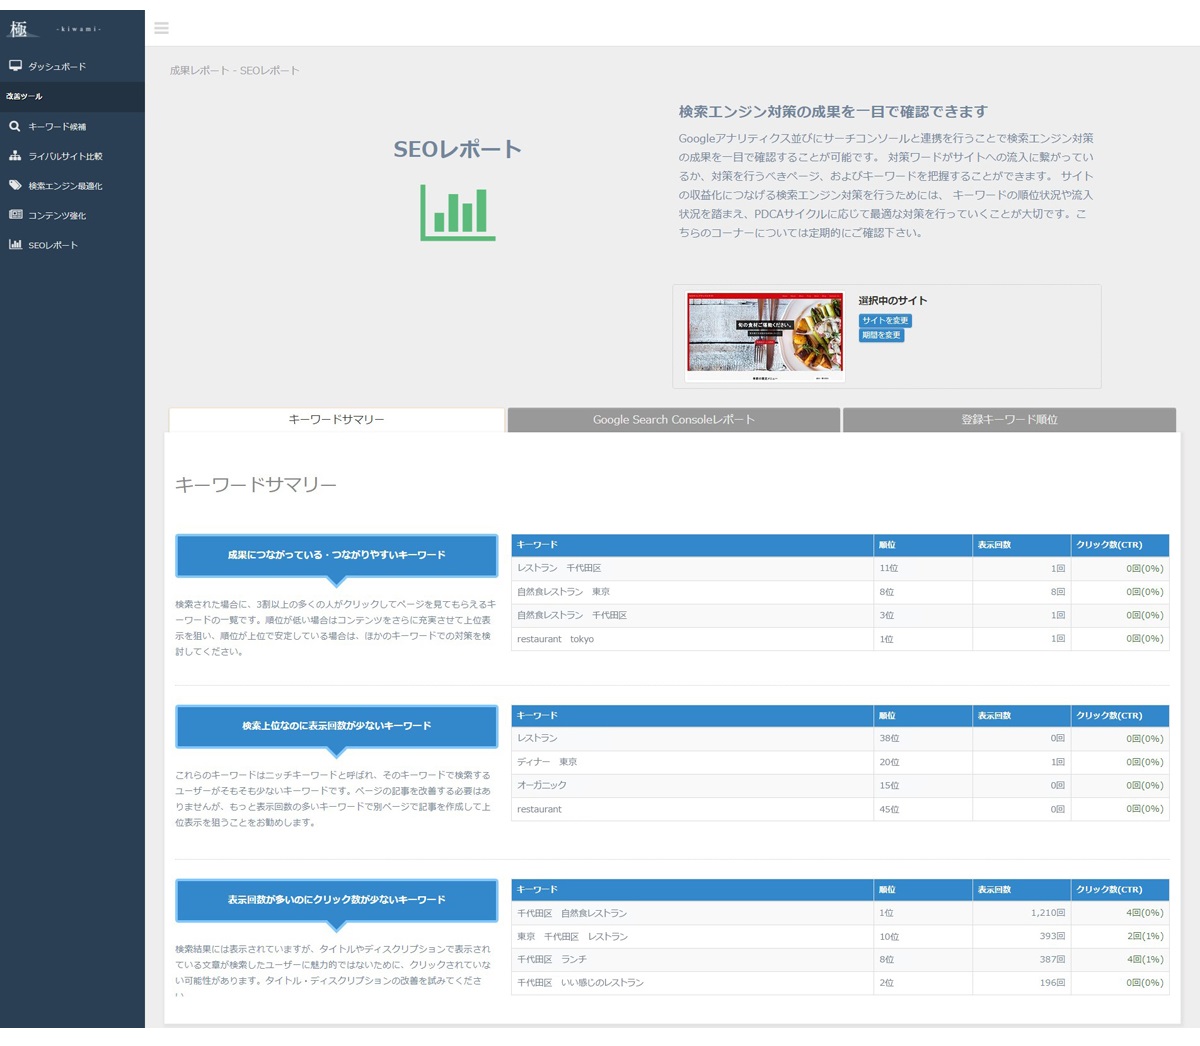This screenshot has height=1046, width=1200.
Task: Switch to the キーワードサマリー tab
Action: coord(336,420)
